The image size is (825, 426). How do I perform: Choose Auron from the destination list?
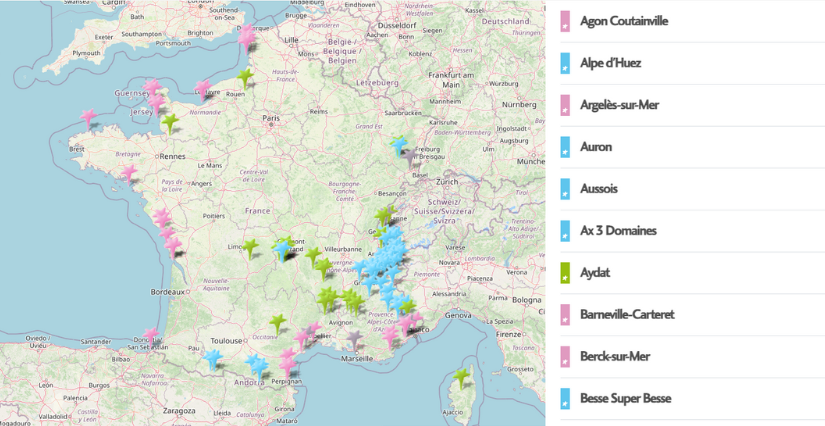click(596, 147)
